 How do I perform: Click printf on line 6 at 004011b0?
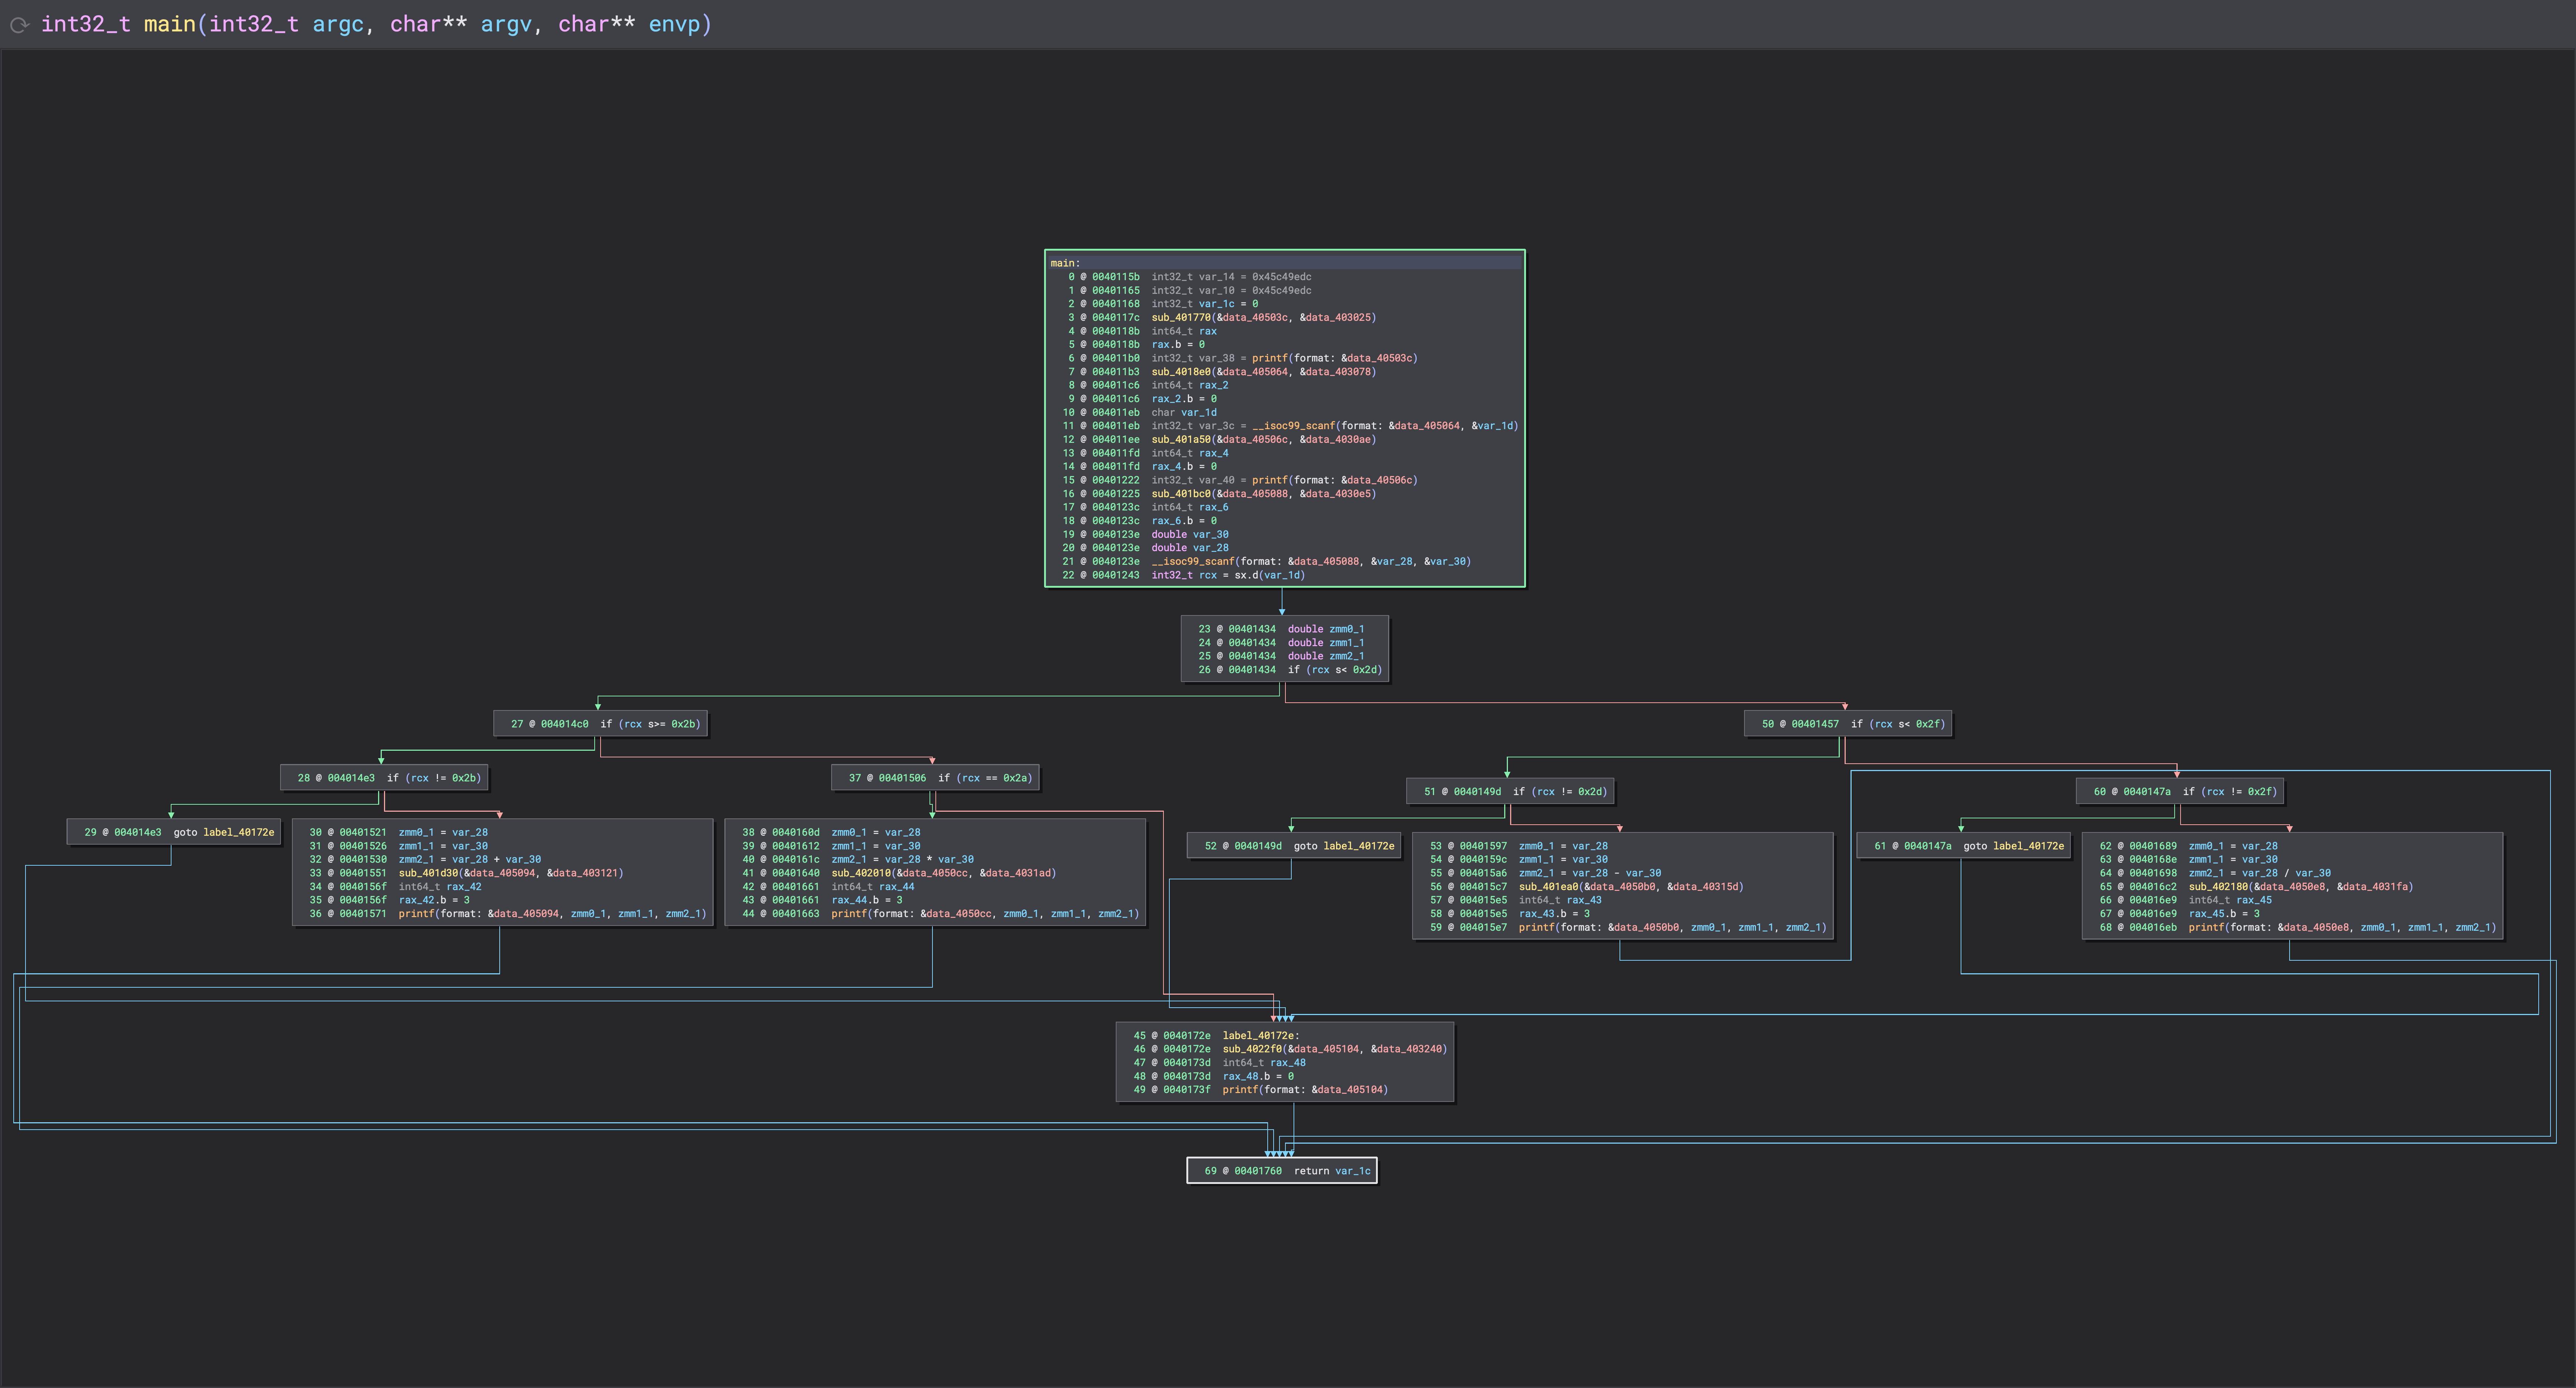(x=1269, y=358)
